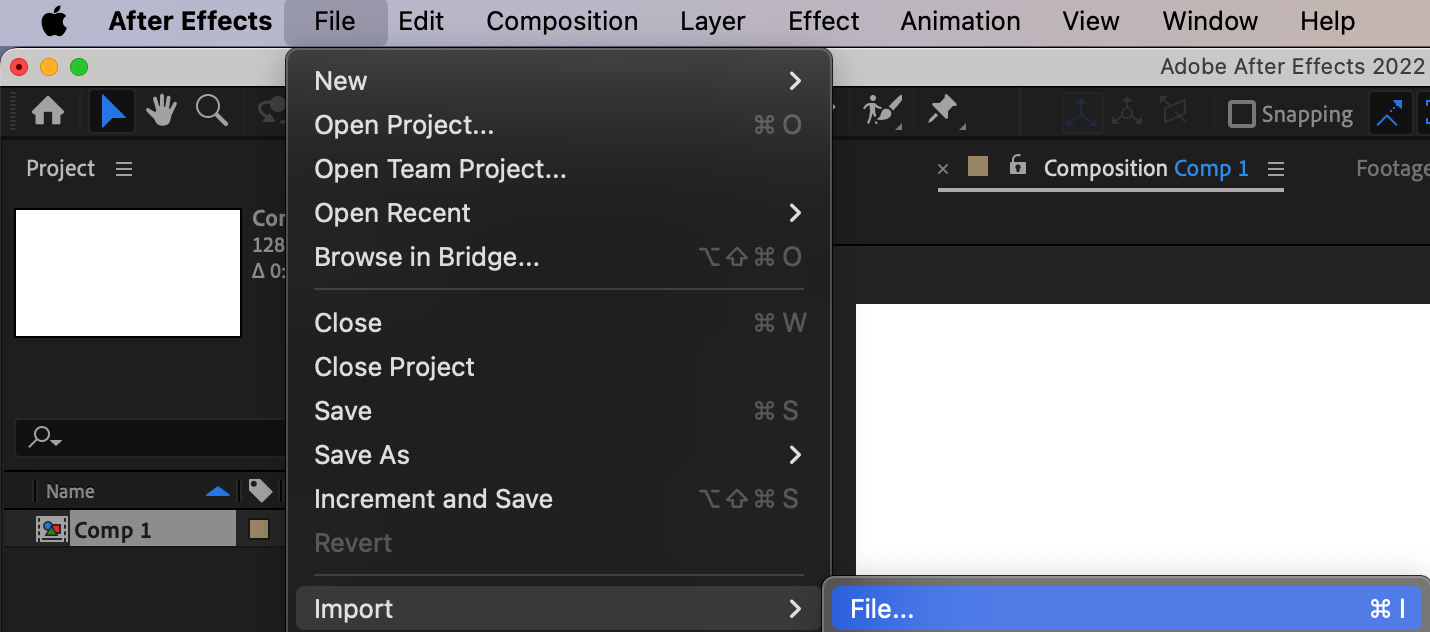1430x632 pixels.
Task: Open the Apple menu
Action: pyautogui.click(x=52, y=21)
